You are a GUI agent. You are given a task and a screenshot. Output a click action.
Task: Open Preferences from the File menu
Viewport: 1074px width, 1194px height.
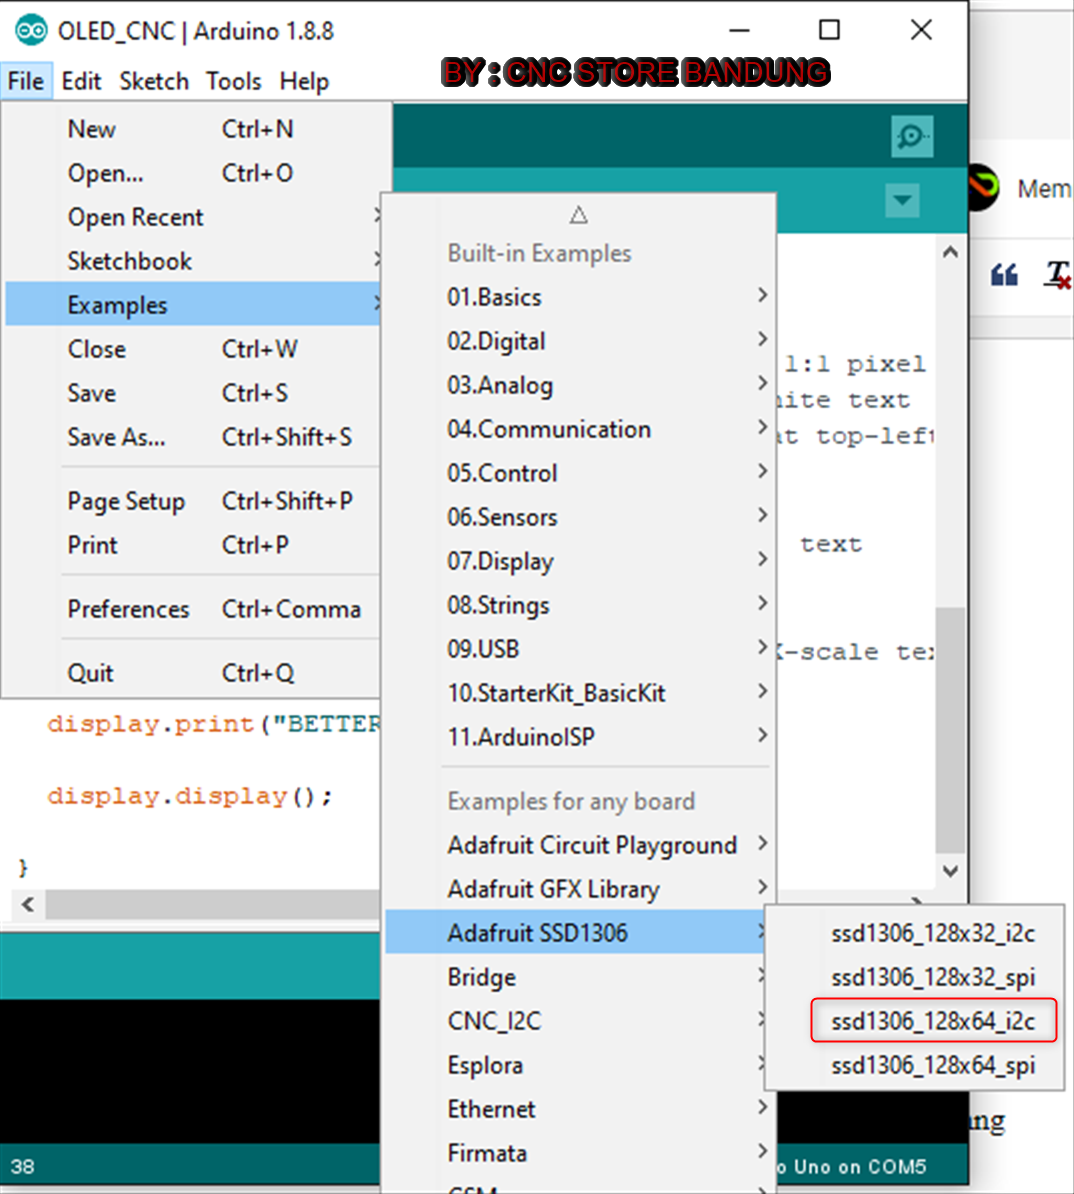(x=128, y=609)
